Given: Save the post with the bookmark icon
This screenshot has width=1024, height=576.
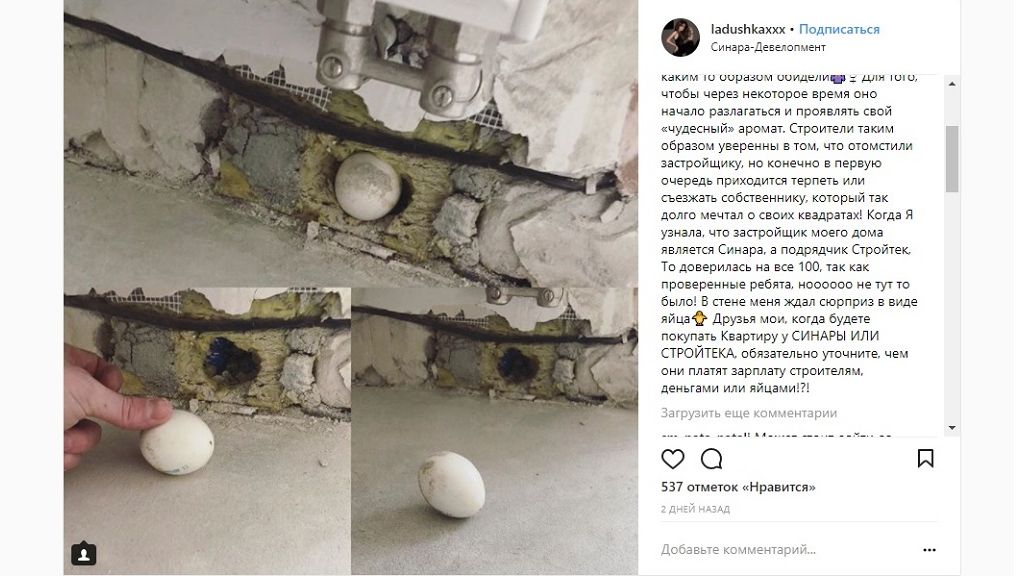Looking at the screenshot, I should click(x=925, y=458).
